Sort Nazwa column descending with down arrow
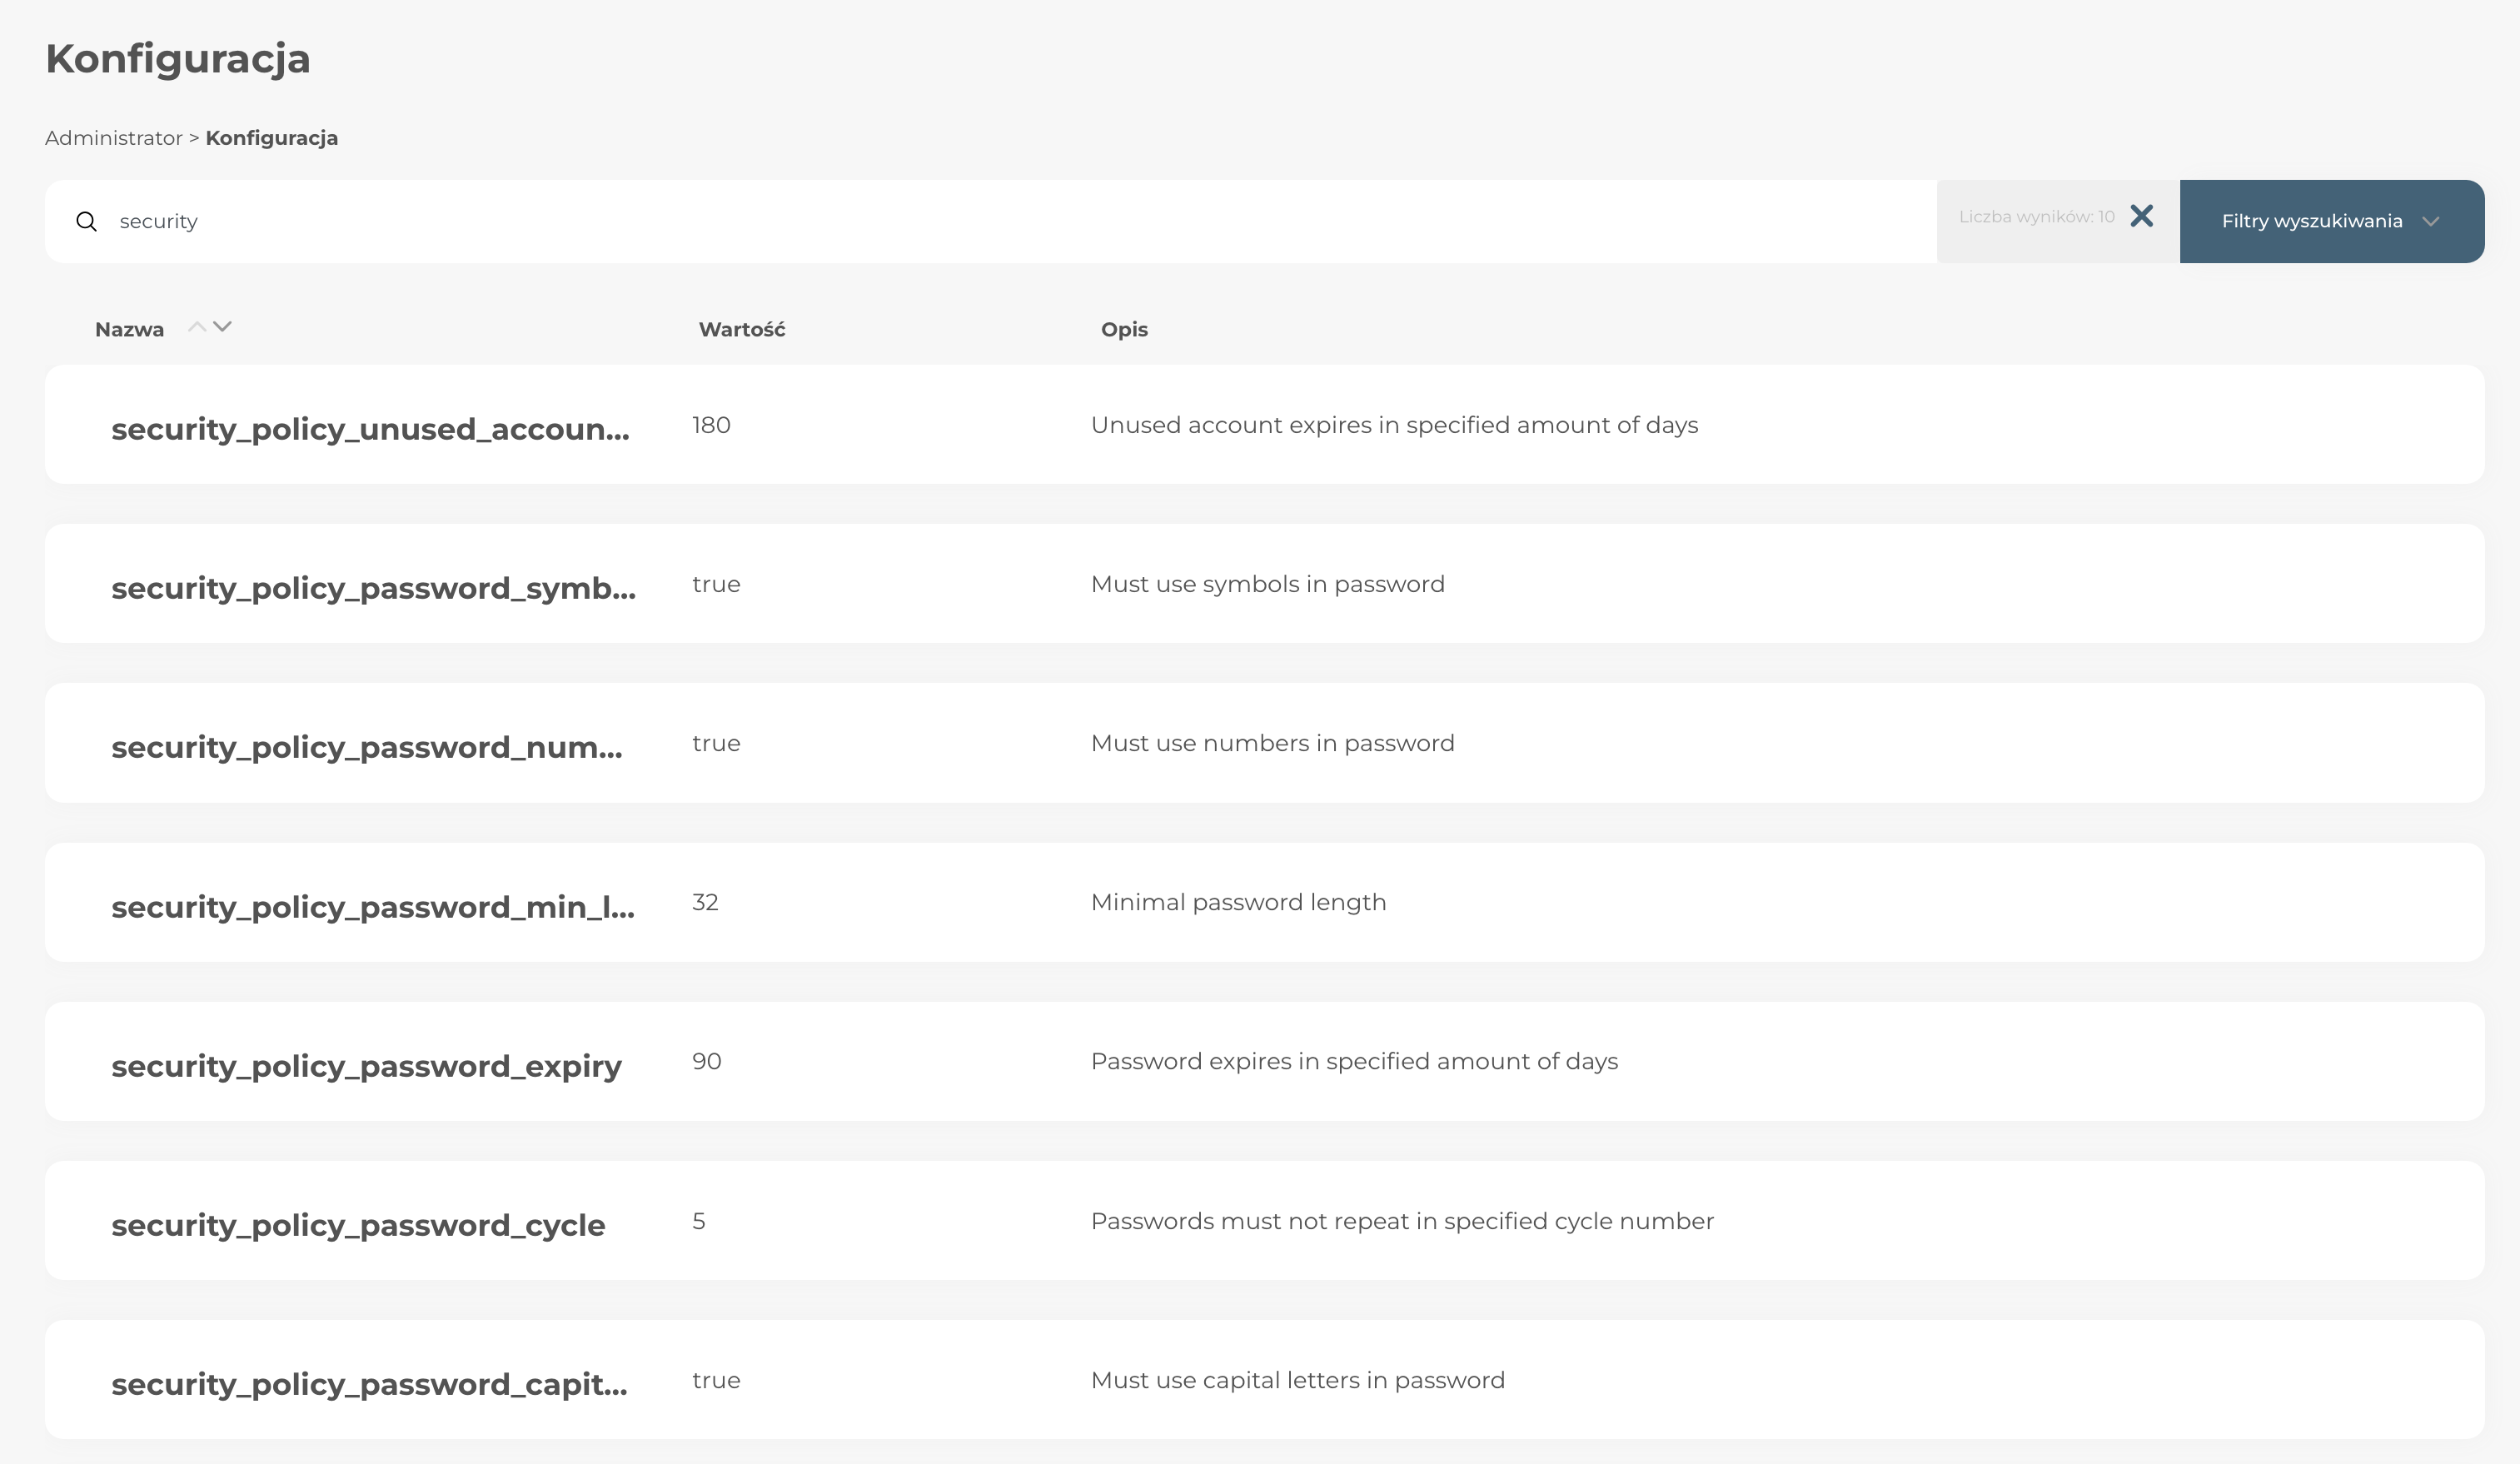The width and height of the screenshot is (2520, 1464). pos(223,326)
